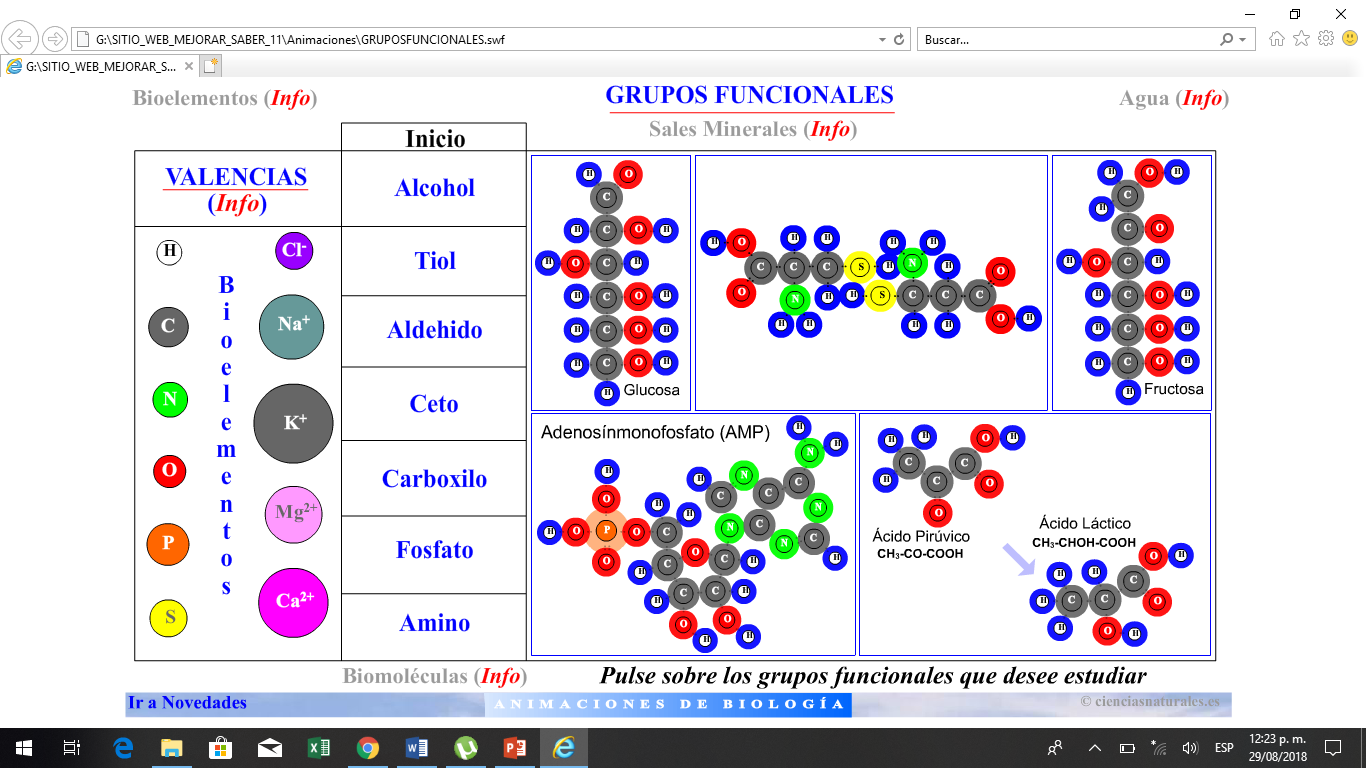Open the Biomoléculas Info link
The image size is (1366, 768).
tap(499, 677)
